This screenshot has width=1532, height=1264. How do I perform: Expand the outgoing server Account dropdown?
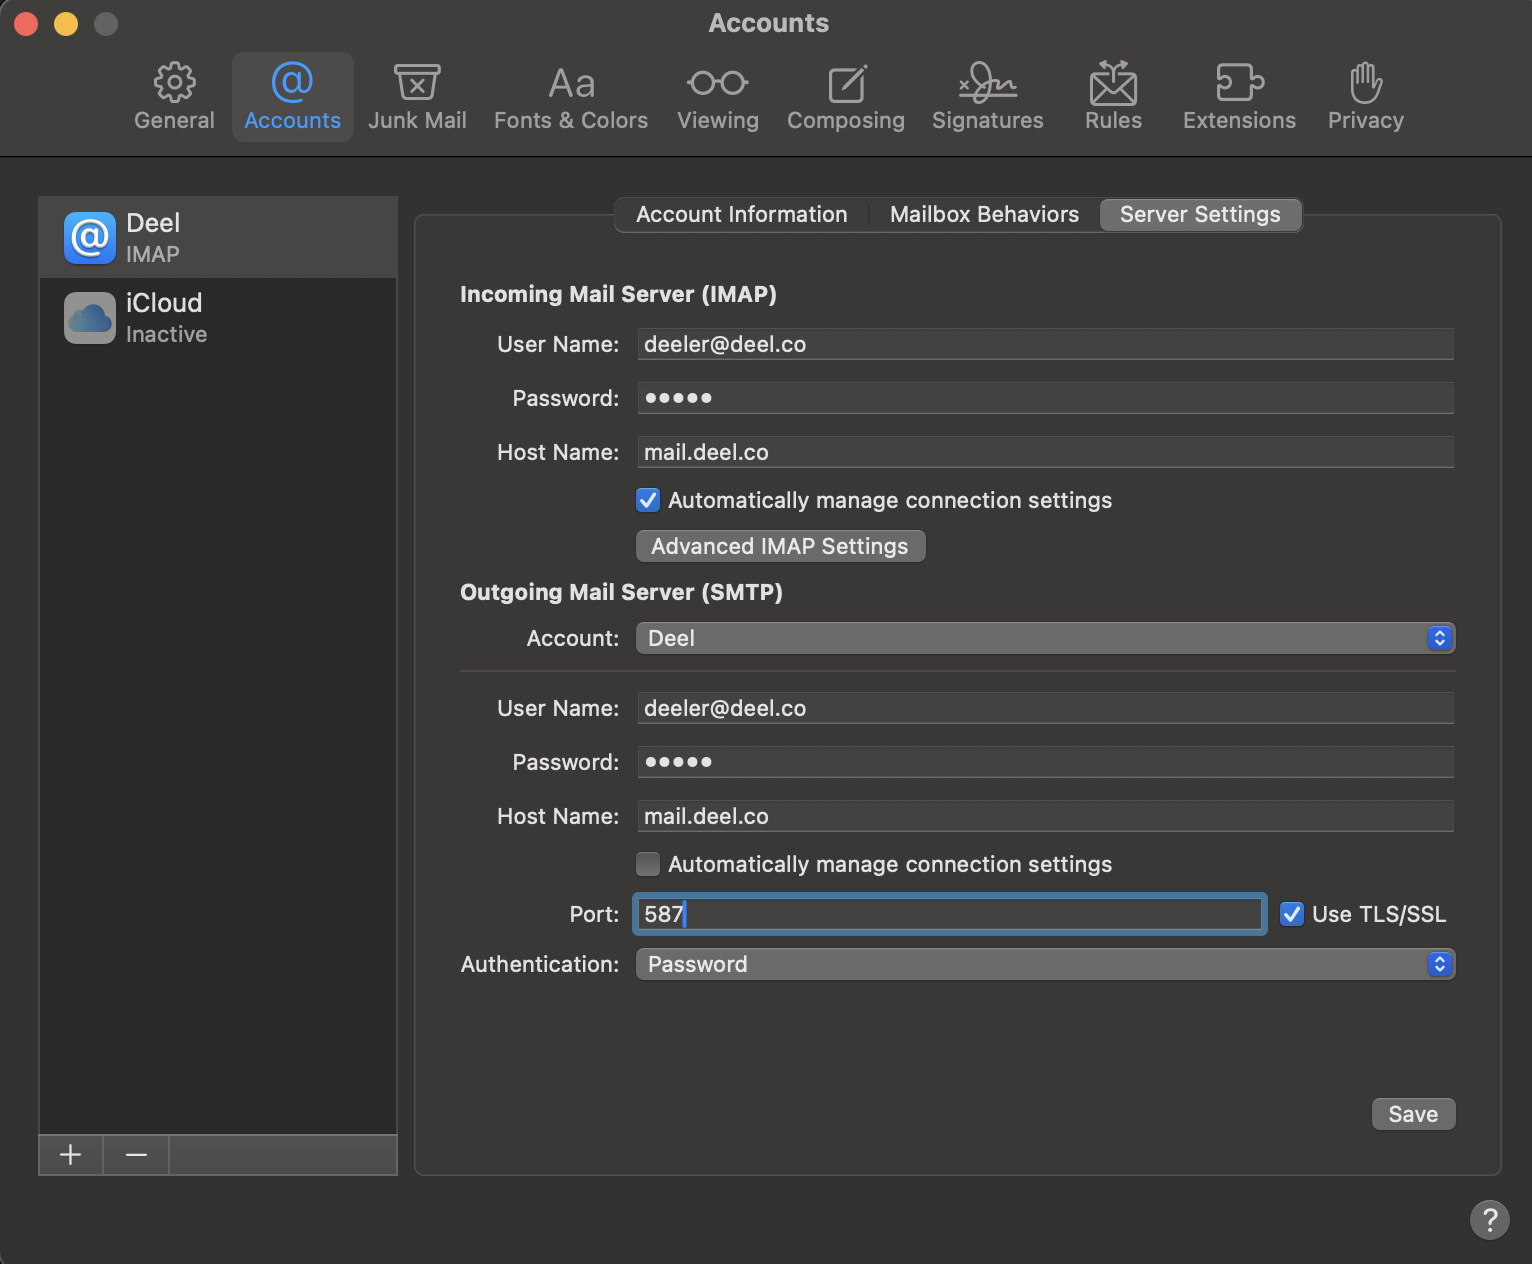point(1045,638)
